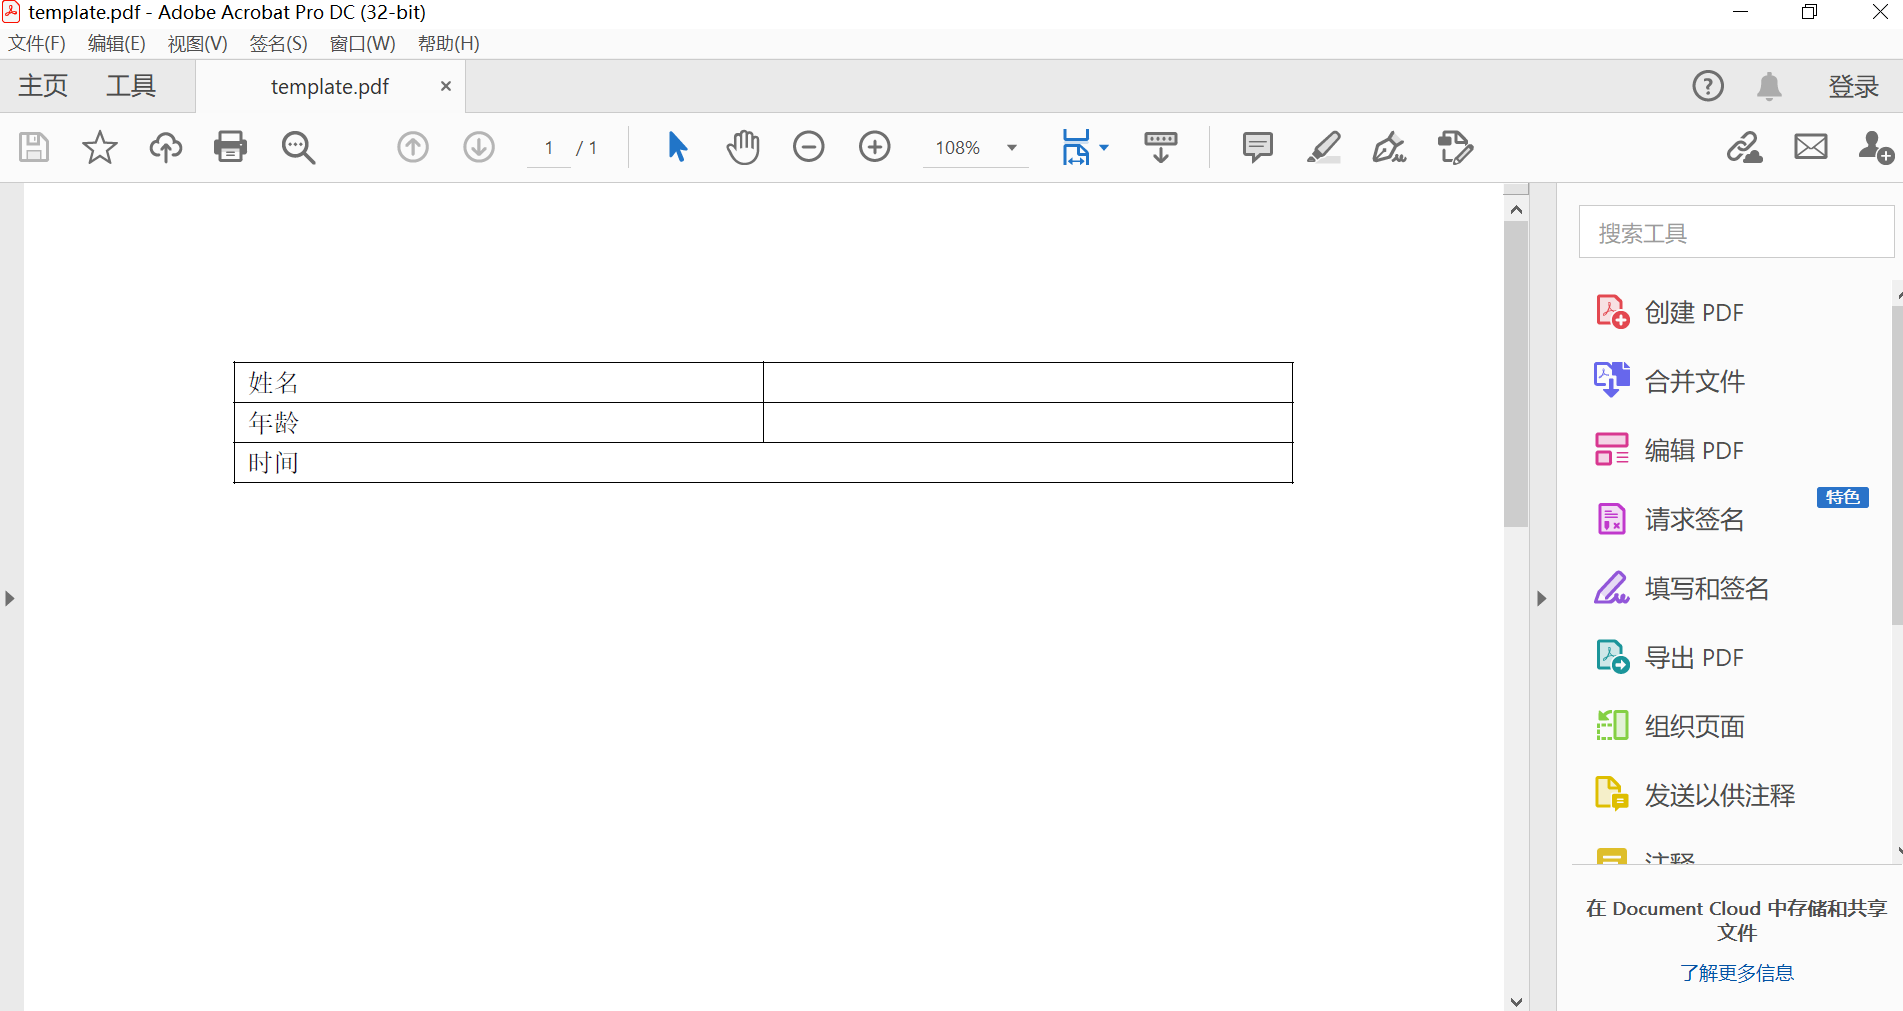The image size is (1903, 1011).
Task: Click the page number input field
Action: click(x=549, y=148)
